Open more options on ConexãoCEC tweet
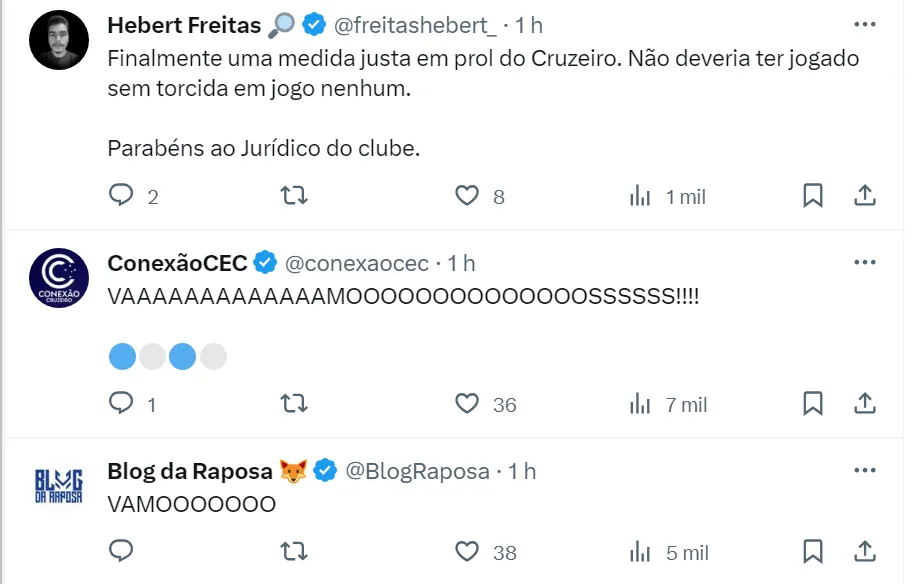 tap(865, 263)
